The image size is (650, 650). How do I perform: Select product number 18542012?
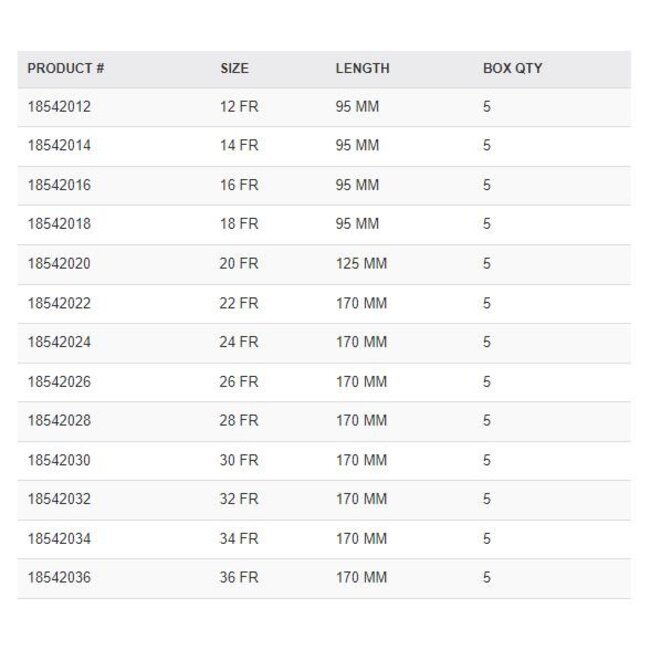pos(59,106)
